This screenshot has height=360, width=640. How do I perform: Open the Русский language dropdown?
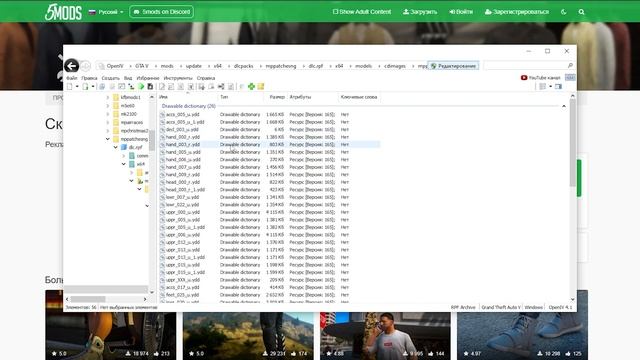coord(106,12)
